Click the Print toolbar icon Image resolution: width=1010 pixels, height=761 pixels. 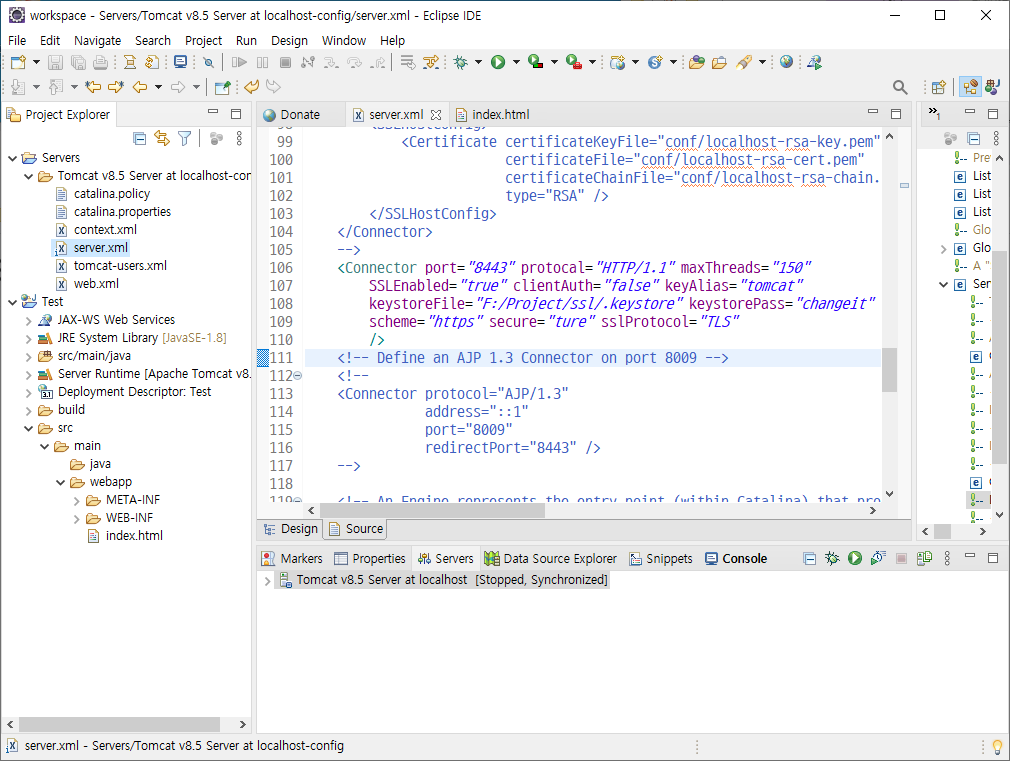pos(100,63)
